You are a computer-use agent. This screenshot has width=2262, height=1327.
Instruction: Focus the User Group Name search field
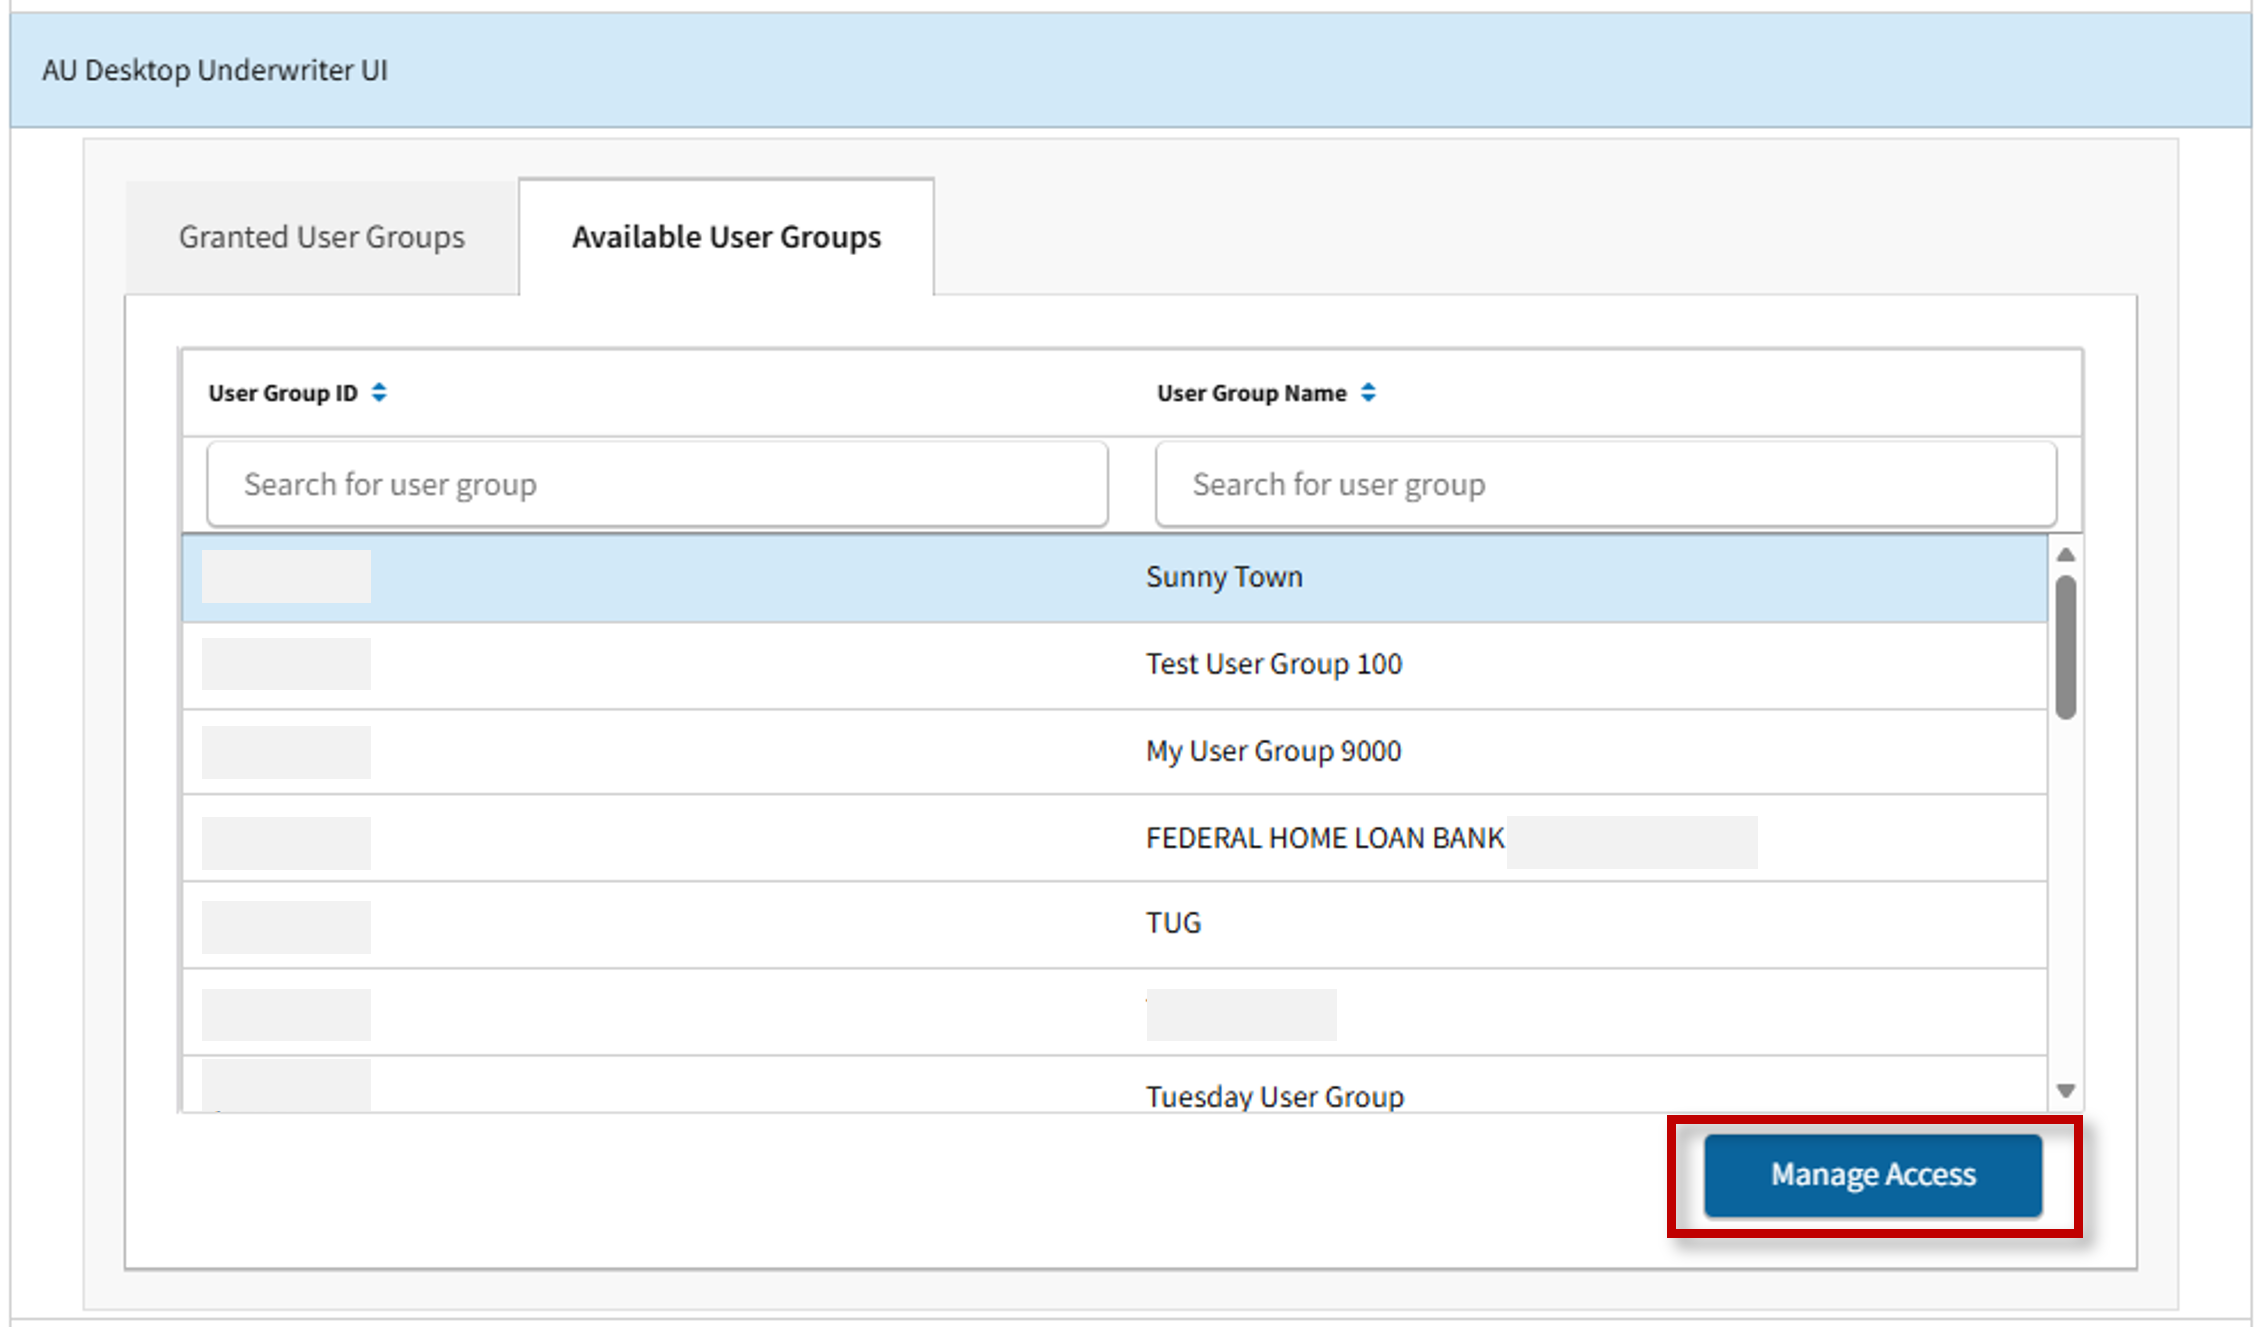(x=1606, y=484)
